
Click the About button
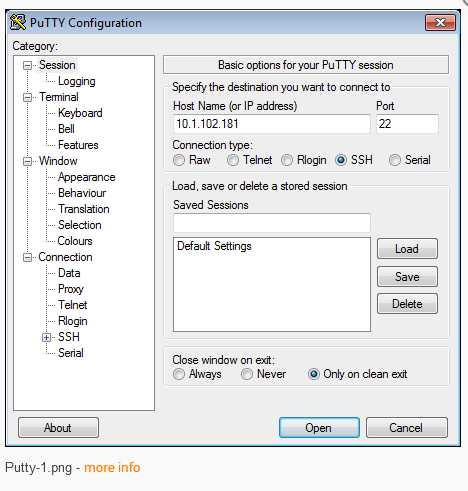(x=58, y=428)
